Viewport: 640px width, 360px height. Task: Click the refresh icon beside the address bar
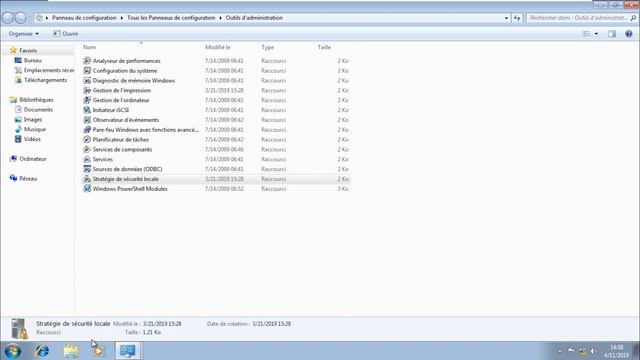click(x=517, y=18)
